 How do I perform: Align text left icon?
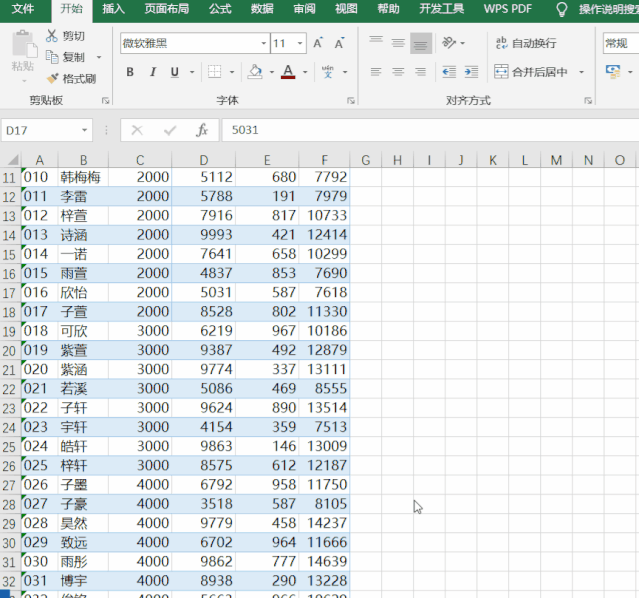pos(376,72)
